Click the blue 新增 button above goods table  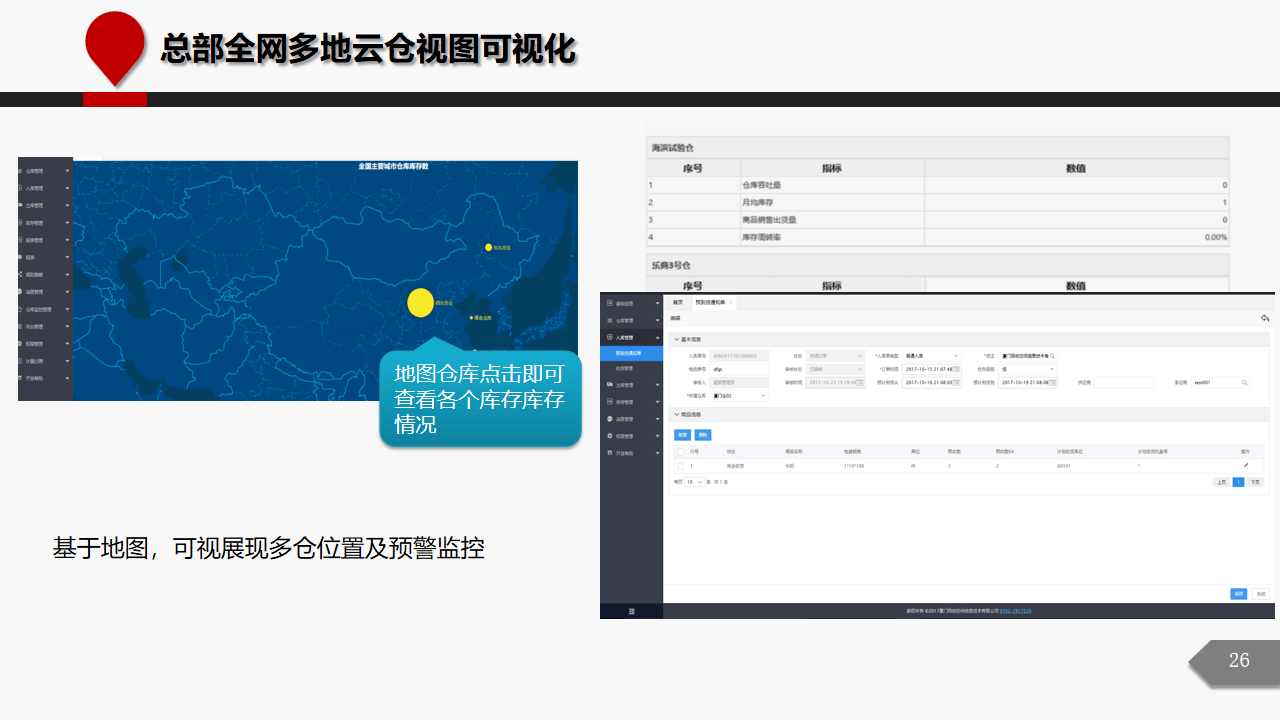(682, 435)
